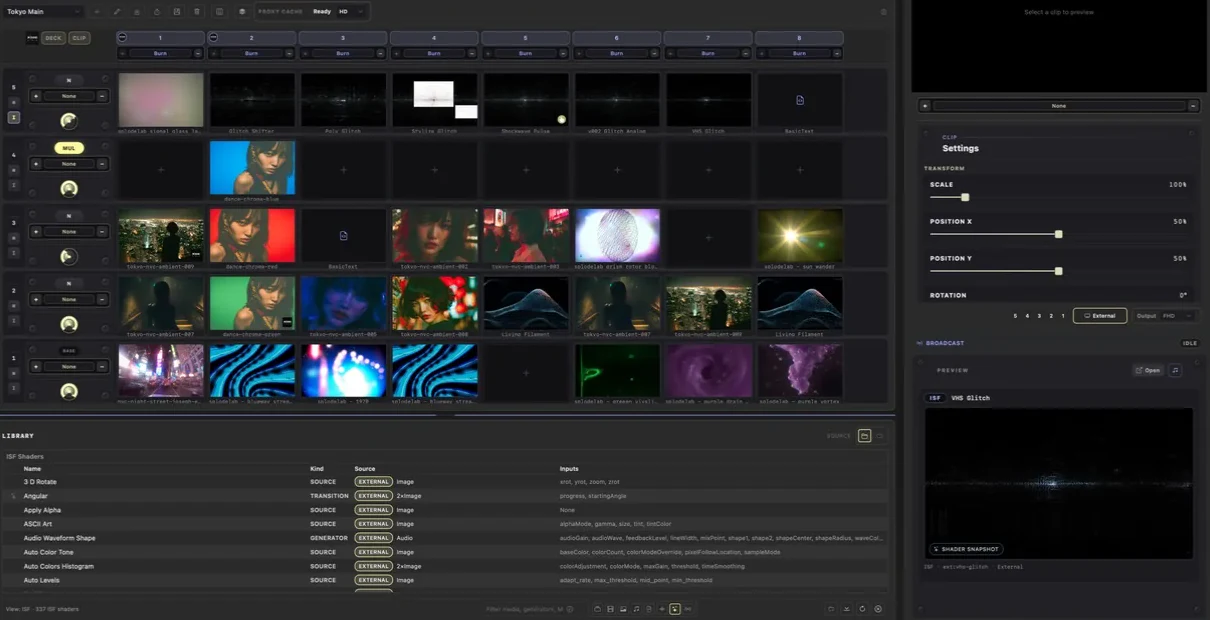Adjust the Position Y slider handle
Image resolution: width=1210 pixels, height=620 pixels.
(1059, 271)
